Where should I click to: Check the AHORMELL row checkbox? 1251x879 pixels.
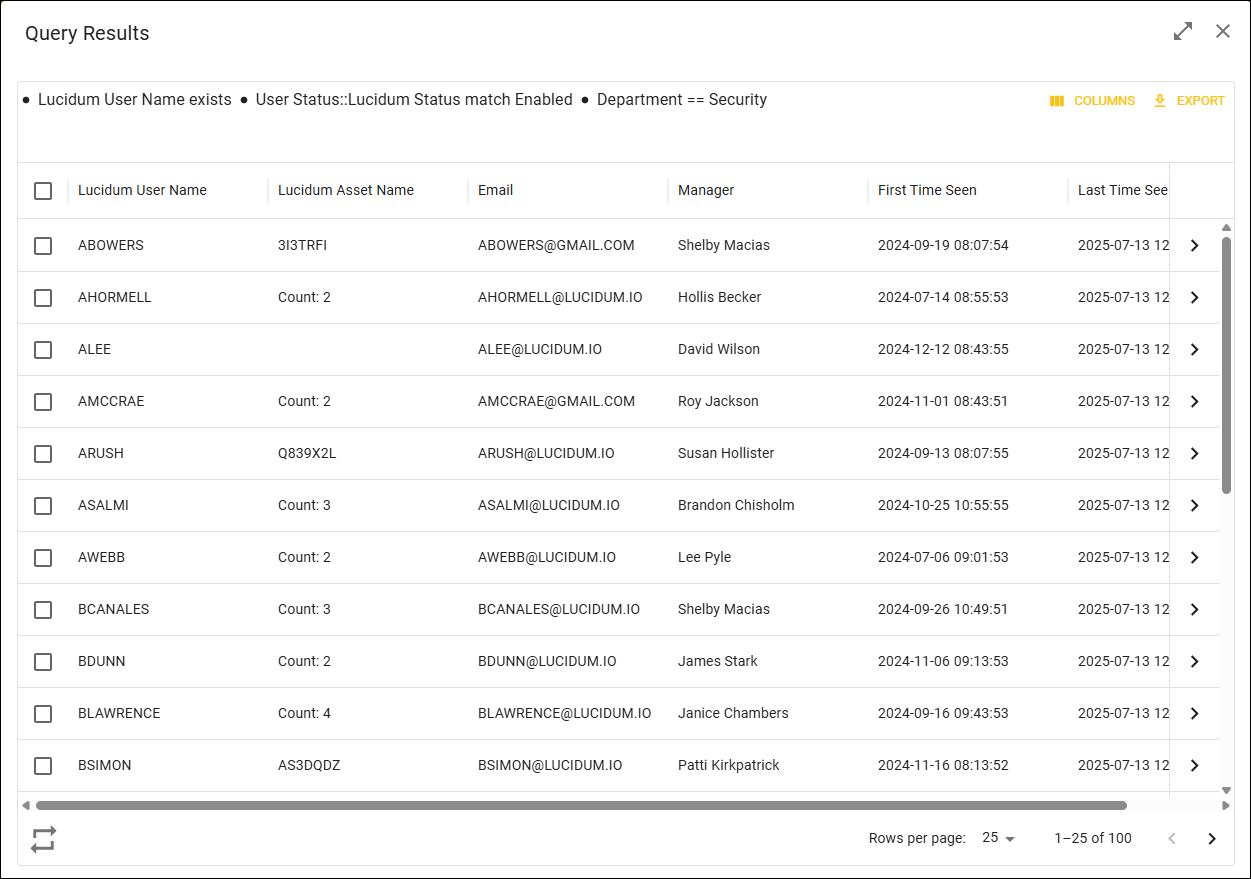[43, 298]
